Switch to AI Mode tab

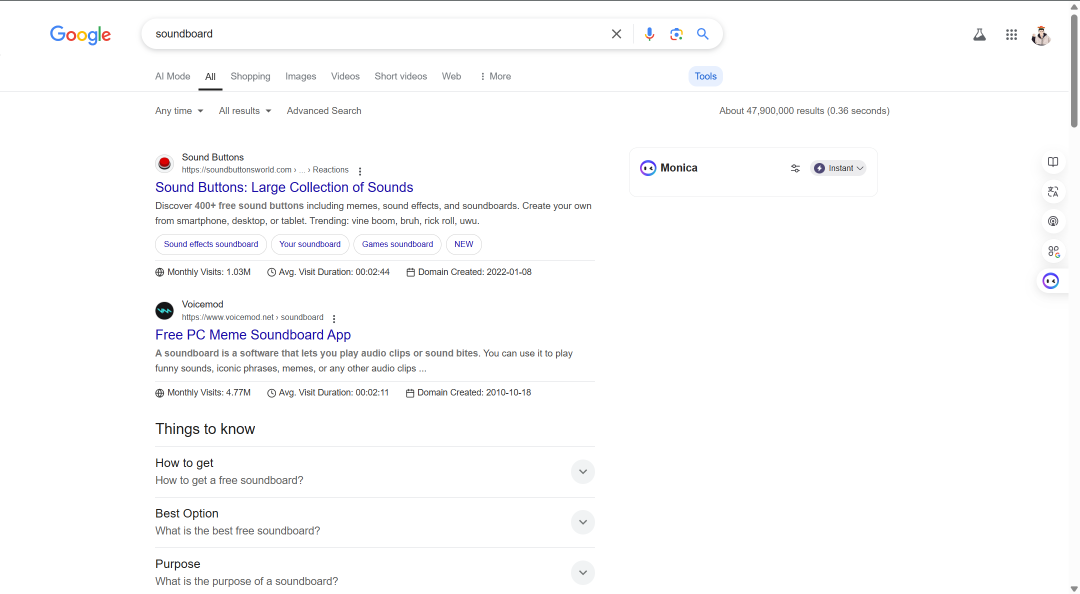[x=172, y=76]
